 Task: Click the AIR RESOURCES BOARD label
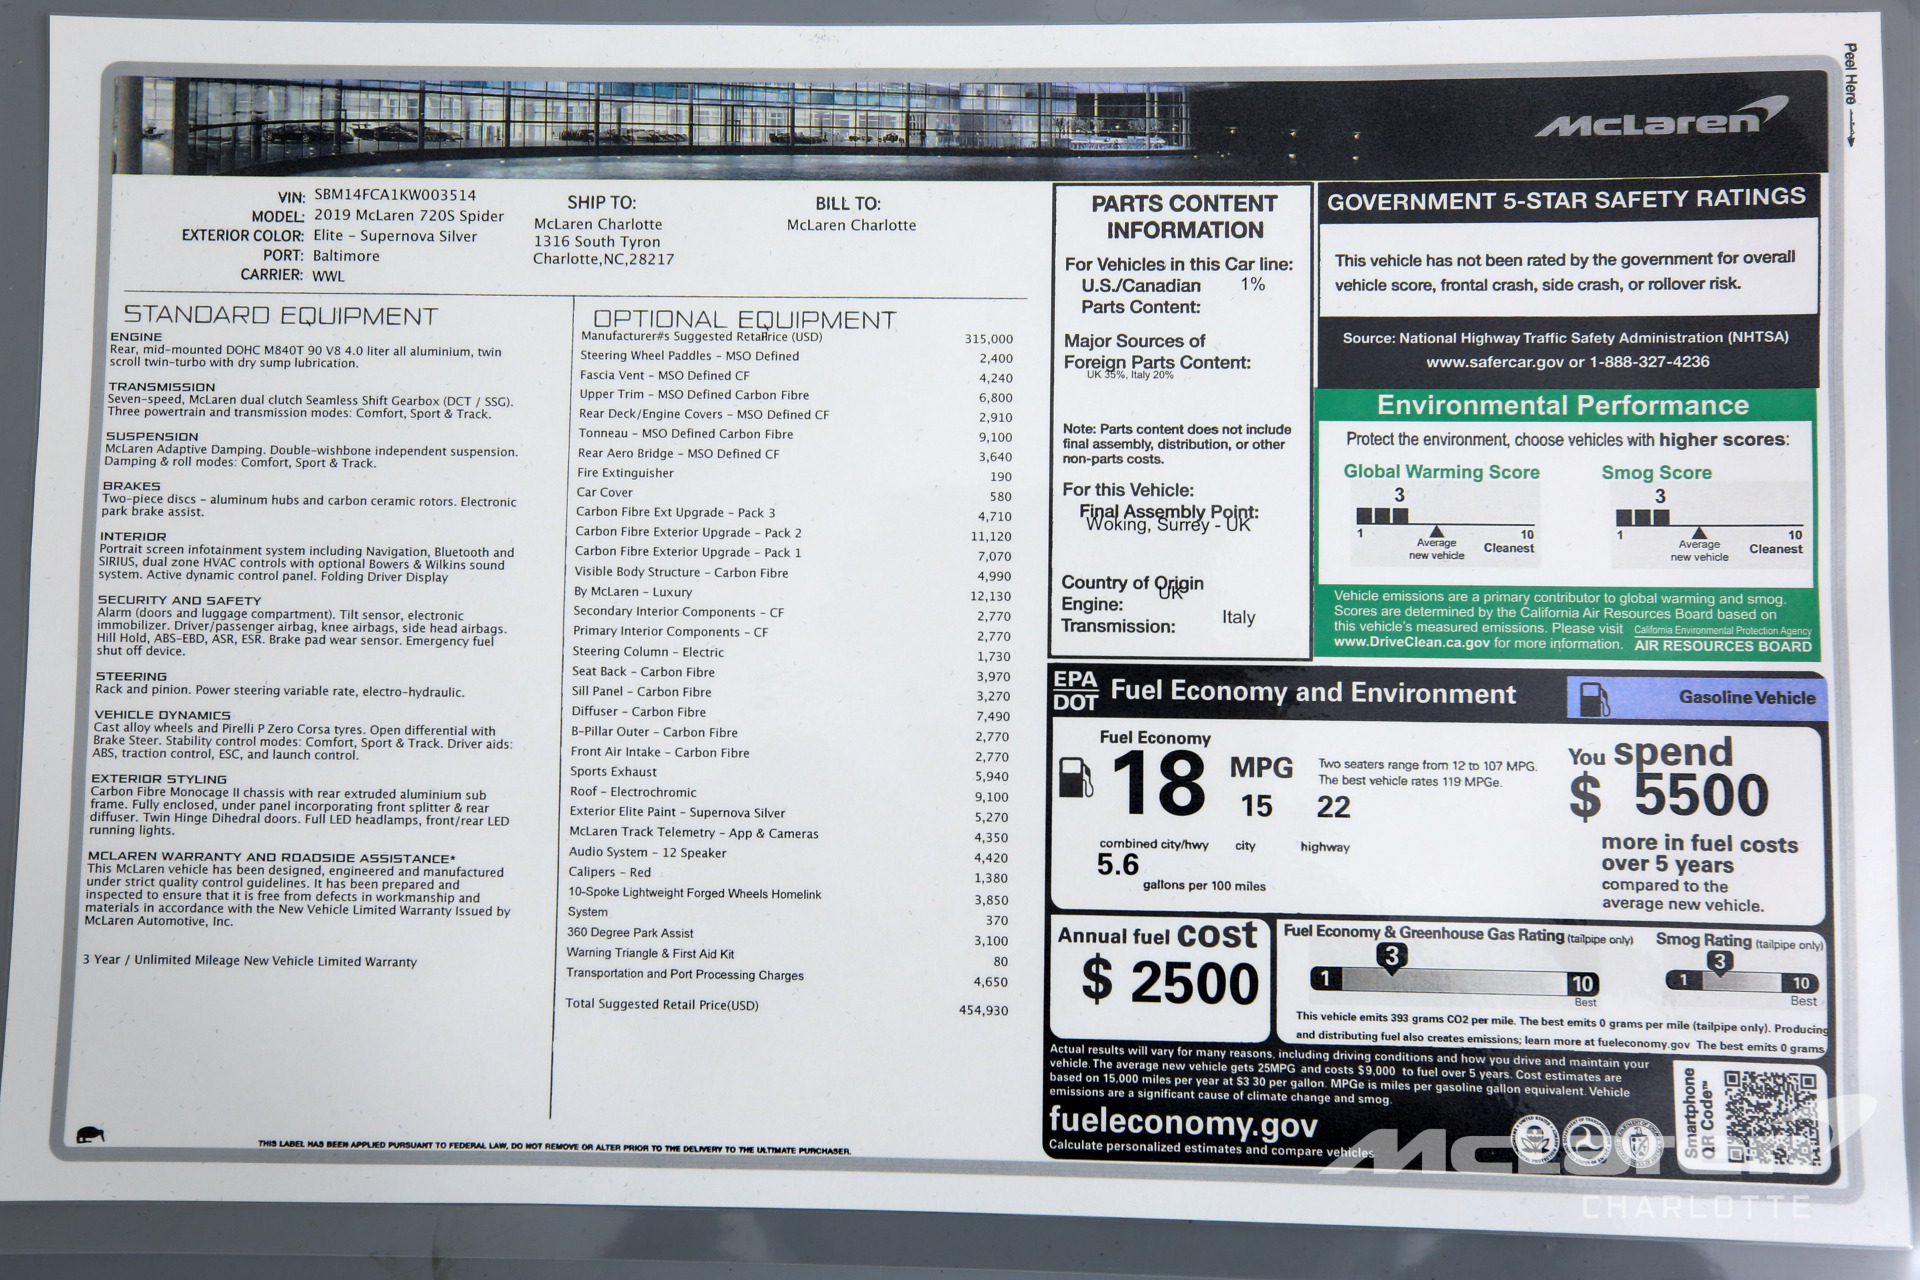(1723, 646)
